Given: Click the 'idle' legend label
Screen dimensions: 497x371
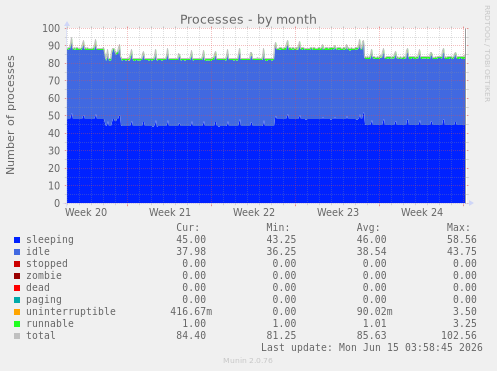Looking at the screenshot, I should pos(38,251).
